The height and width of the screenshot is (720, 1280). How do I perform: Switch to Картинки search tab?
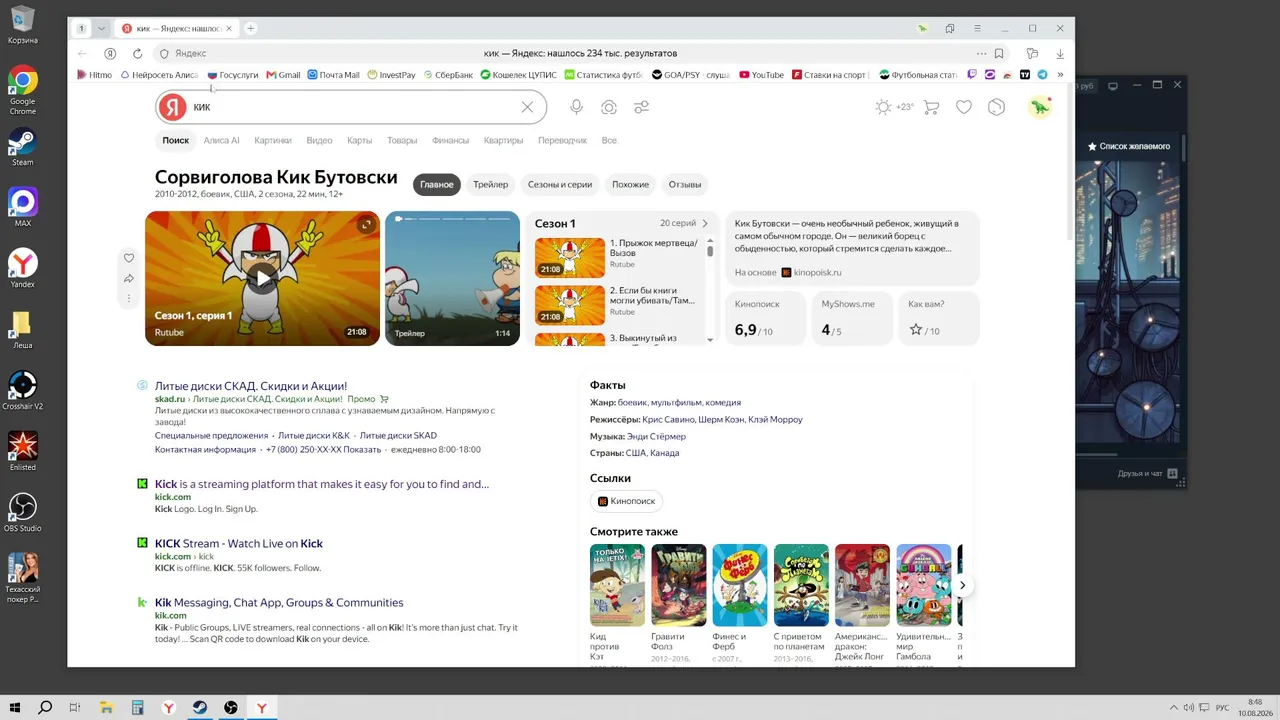(x=273, y=141)
